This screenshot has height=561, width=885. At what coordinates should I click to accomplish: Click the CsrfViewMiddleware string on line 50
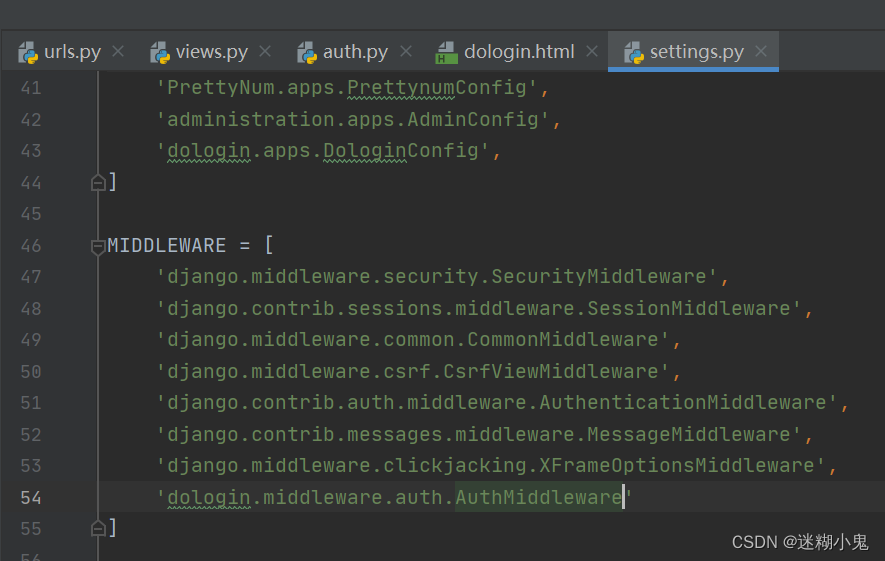click(x=413, y=371)
